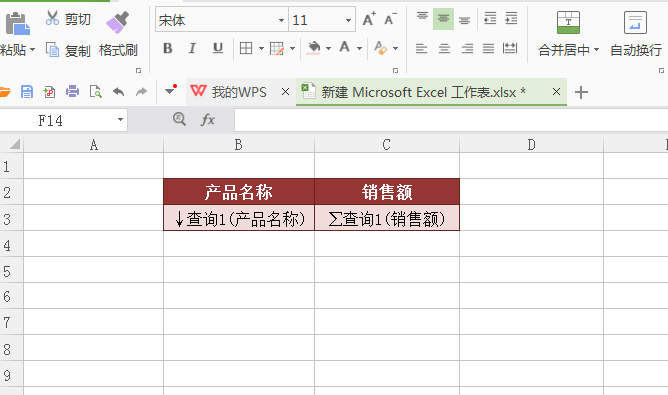Viewport: 668px width, 395px height.
Task: Select the Format Painter (格式刷) tool
Action: 118,35
